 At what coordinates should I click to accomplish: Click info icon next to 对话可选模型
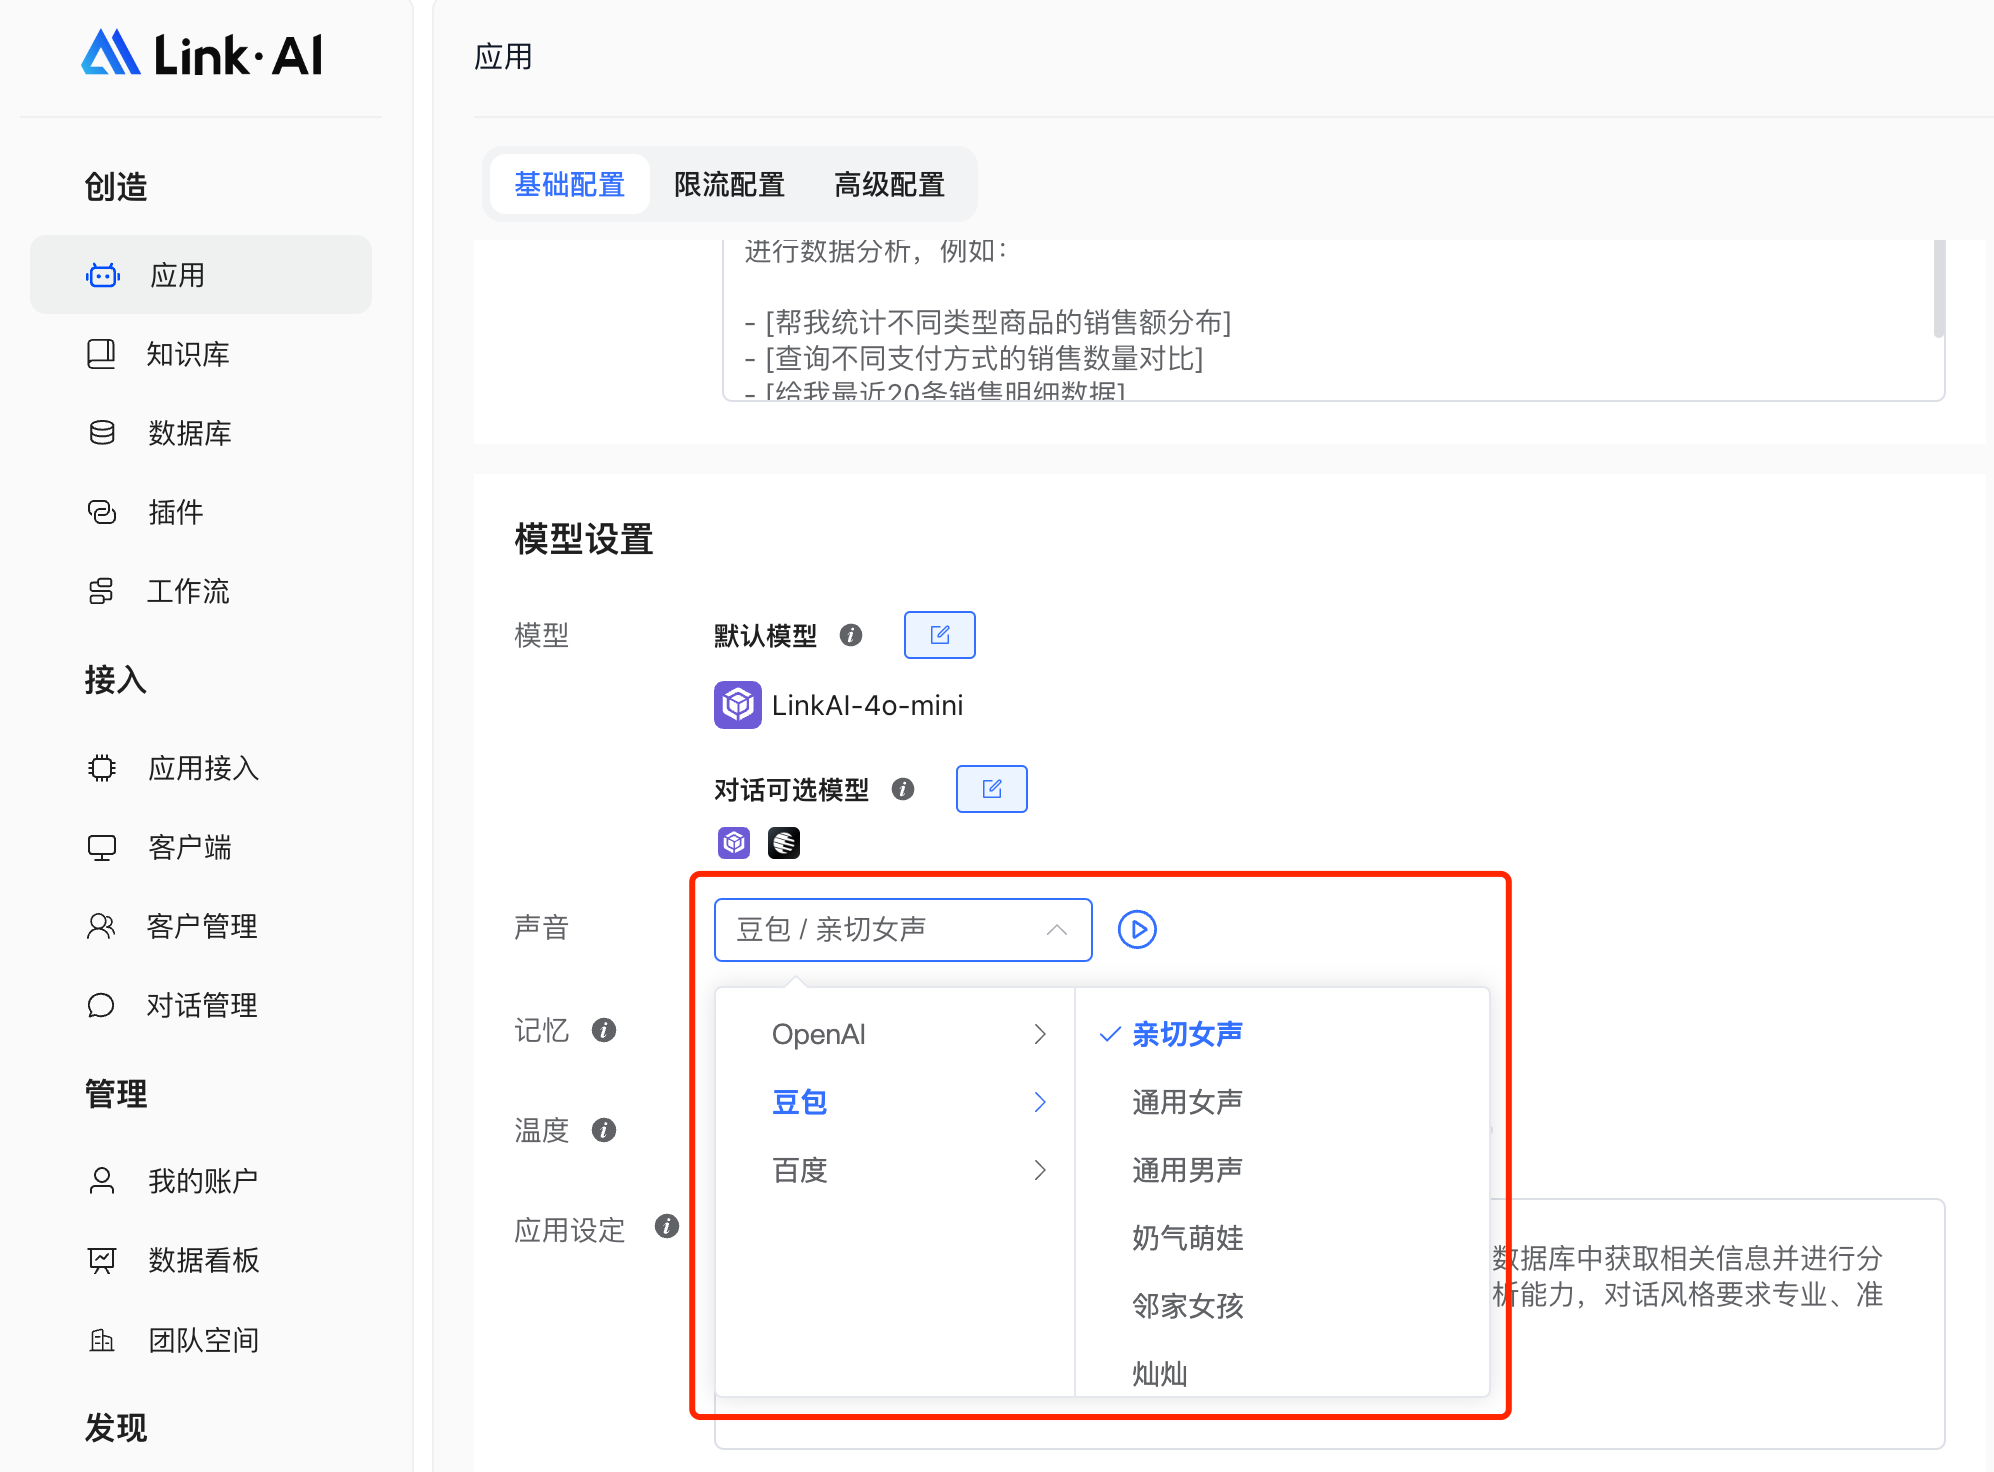pyautogui.click(x=903, y=789)
